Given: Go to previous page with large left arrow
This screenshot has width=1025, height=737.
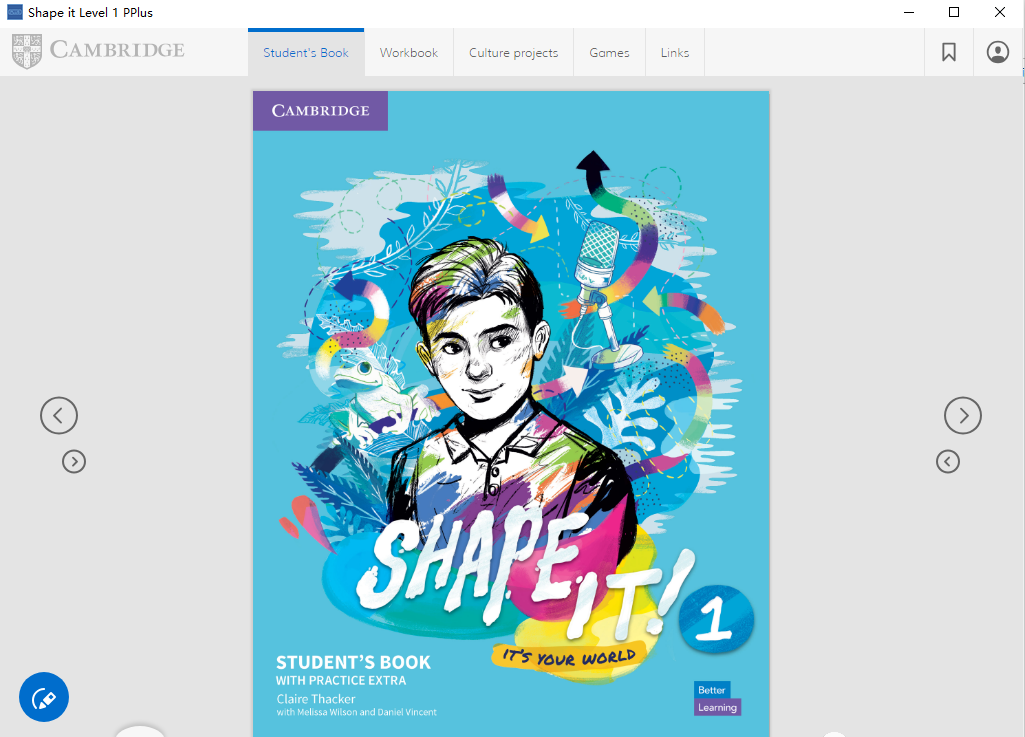Looking at the screenshot, I should pos(59,415).
